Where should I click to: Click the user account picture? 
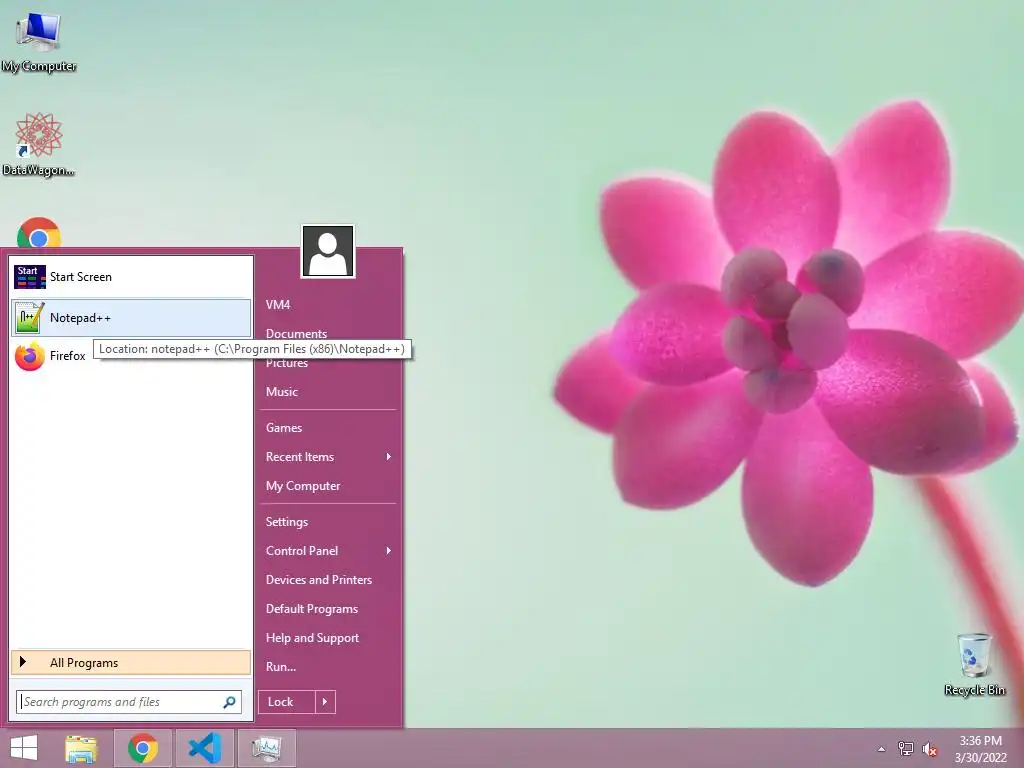[328, 251]
